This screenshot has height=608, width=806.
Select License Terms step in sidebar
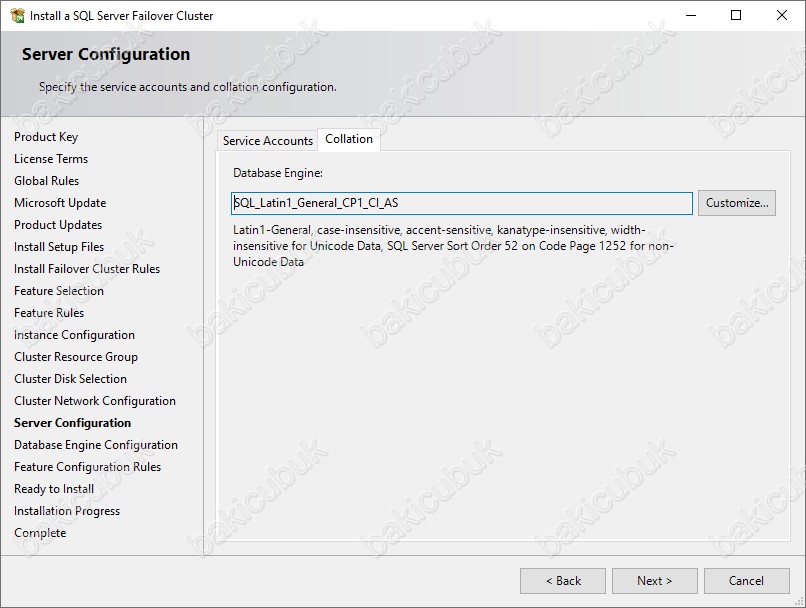pos(51,159)
